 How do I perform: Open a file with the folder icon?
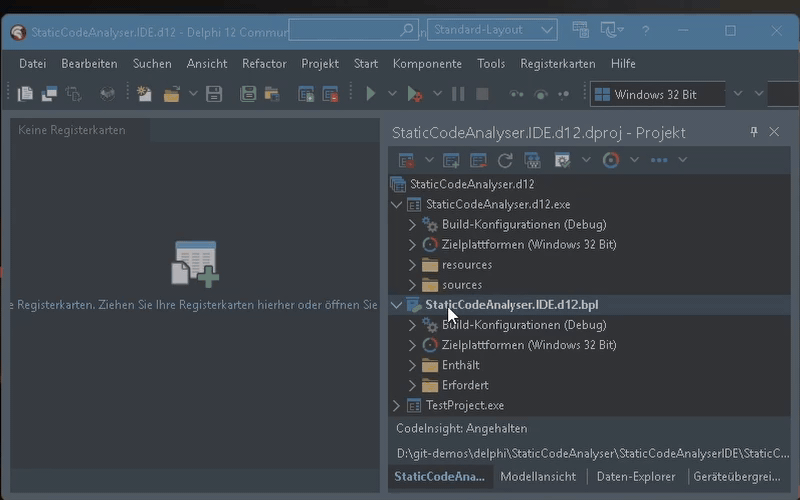pyautogui.click(x=171, y=94)
